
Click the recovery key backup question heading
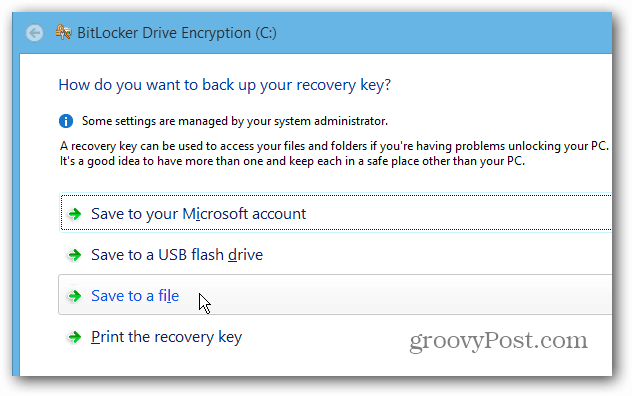(225, 85)
